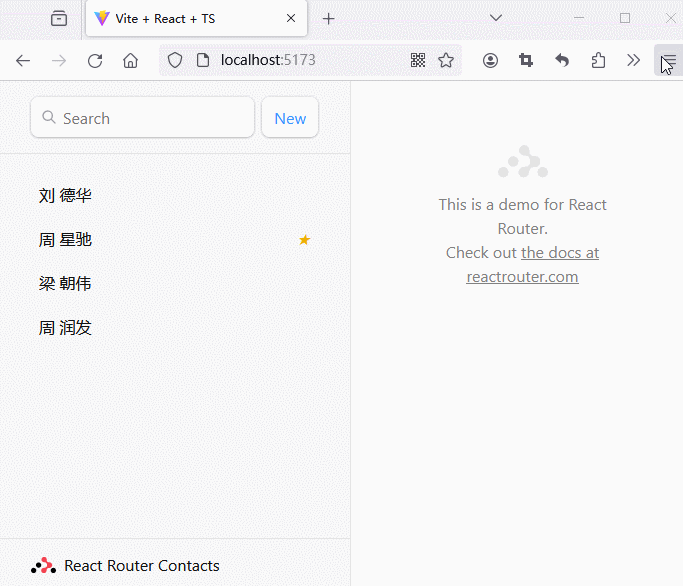Expand the list all tabs dropdown

coord(495,18)
